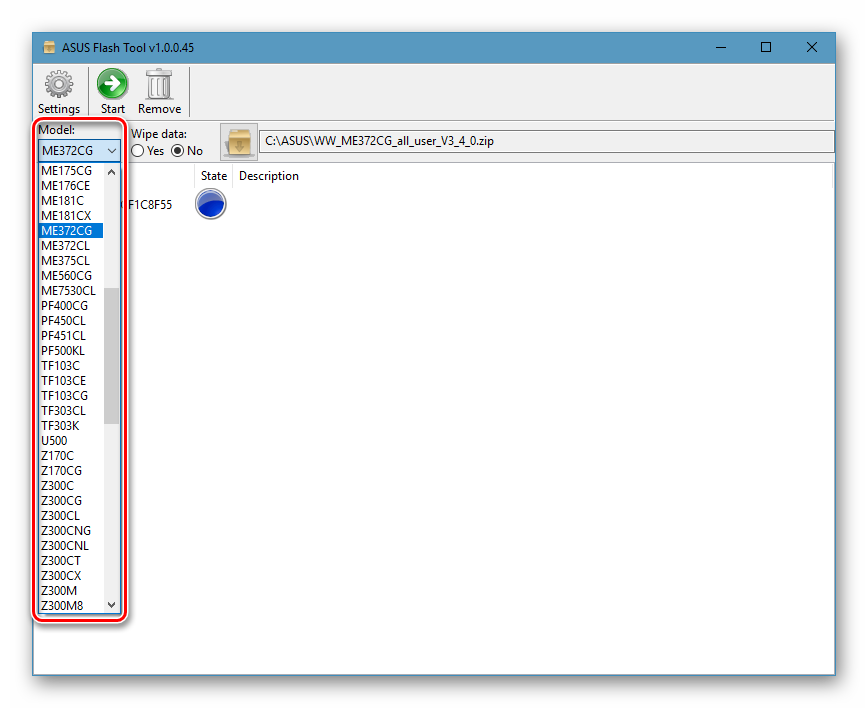Image resolution: width=868 pixels, height=708 pixels.
Task: Pick PF451CL in the model list
Action: tap(71, 335)
